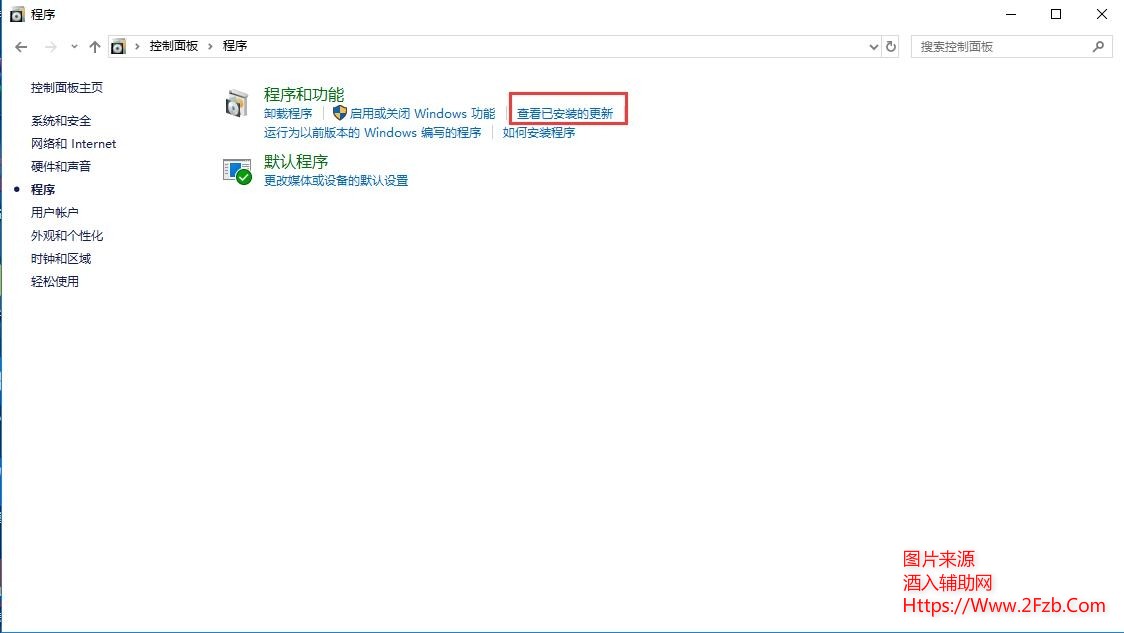Click the window icon in title bar

(x=17, y=14)
